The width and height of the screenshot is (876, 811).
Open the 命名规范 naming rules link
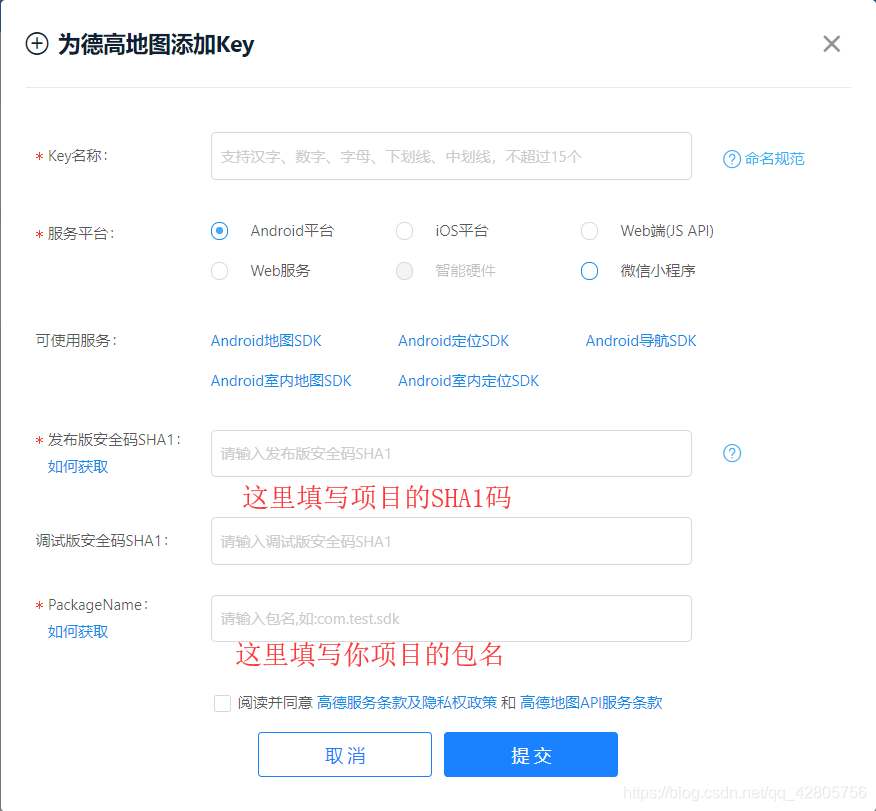774,159
